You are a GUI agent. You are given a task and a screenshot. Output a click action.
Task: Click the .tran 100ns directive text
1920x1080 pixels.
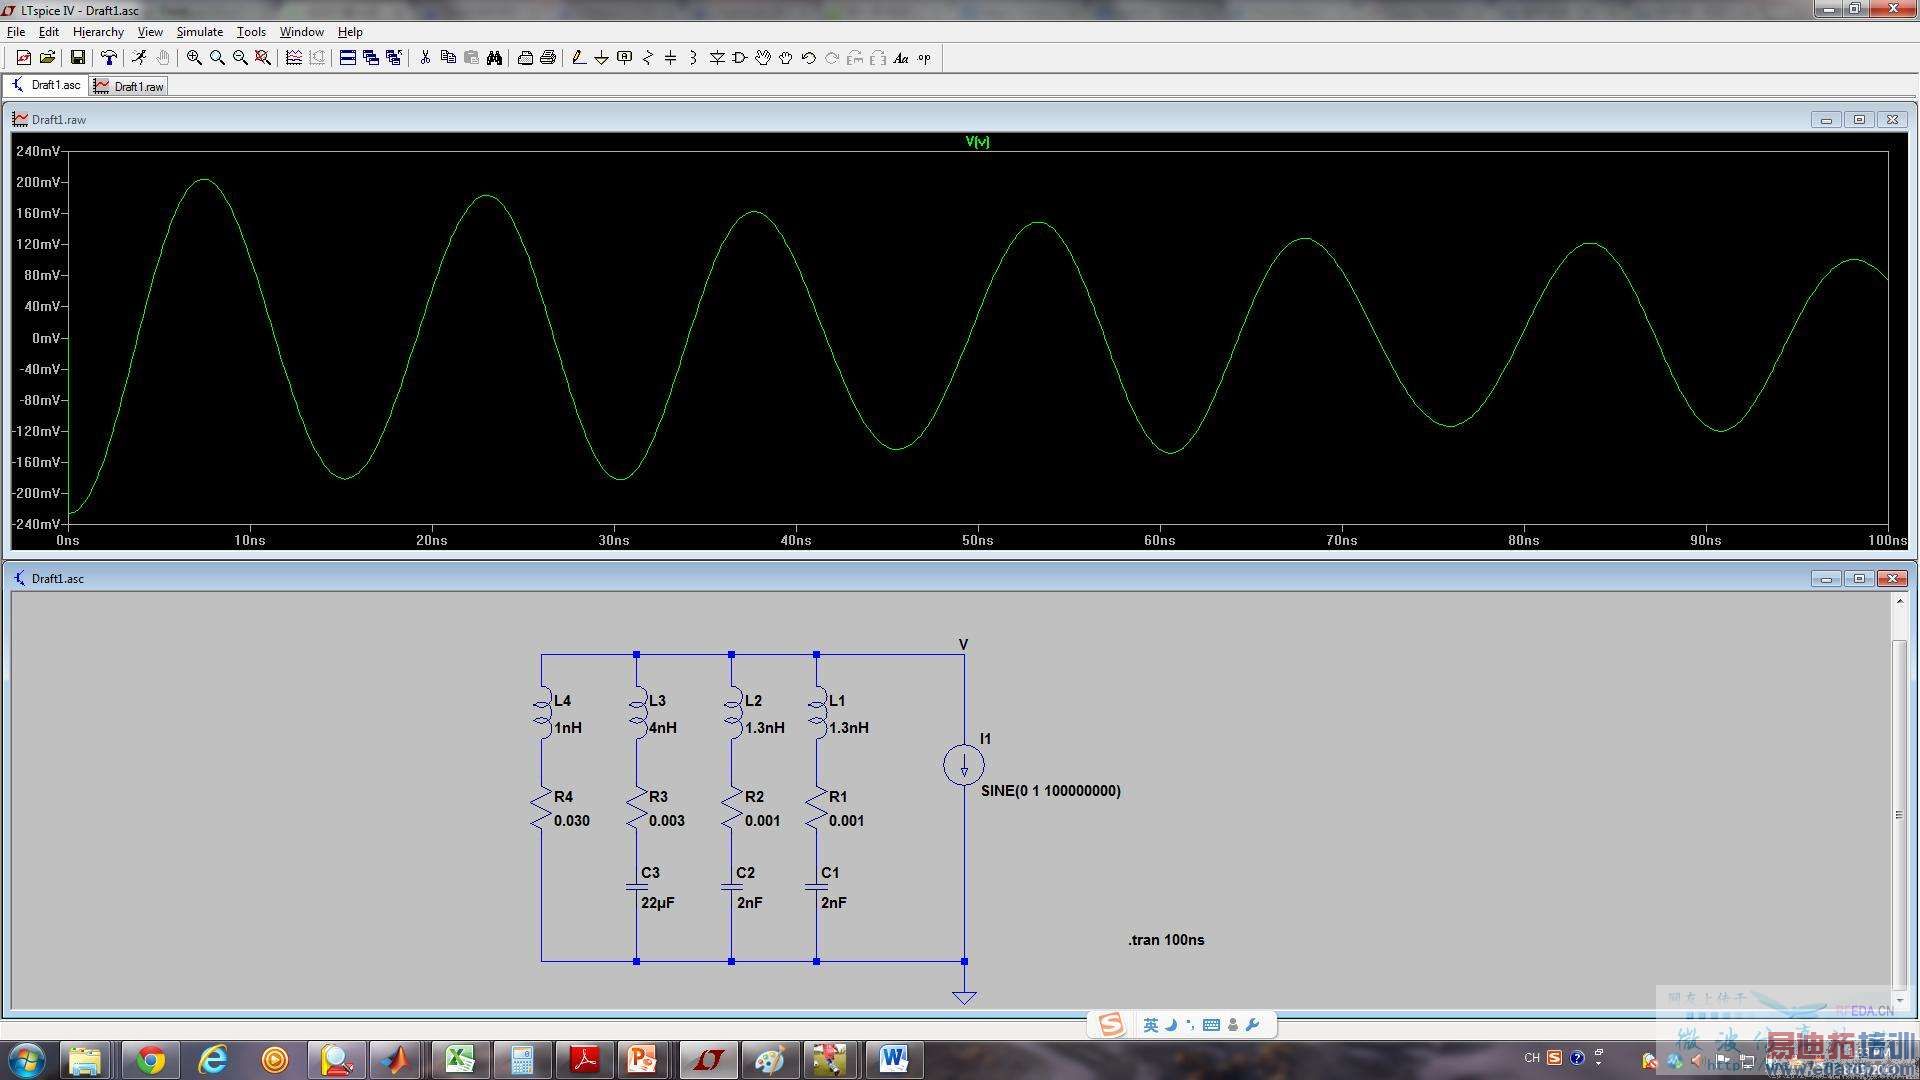pyautogui.click(x=1166, y=940)
